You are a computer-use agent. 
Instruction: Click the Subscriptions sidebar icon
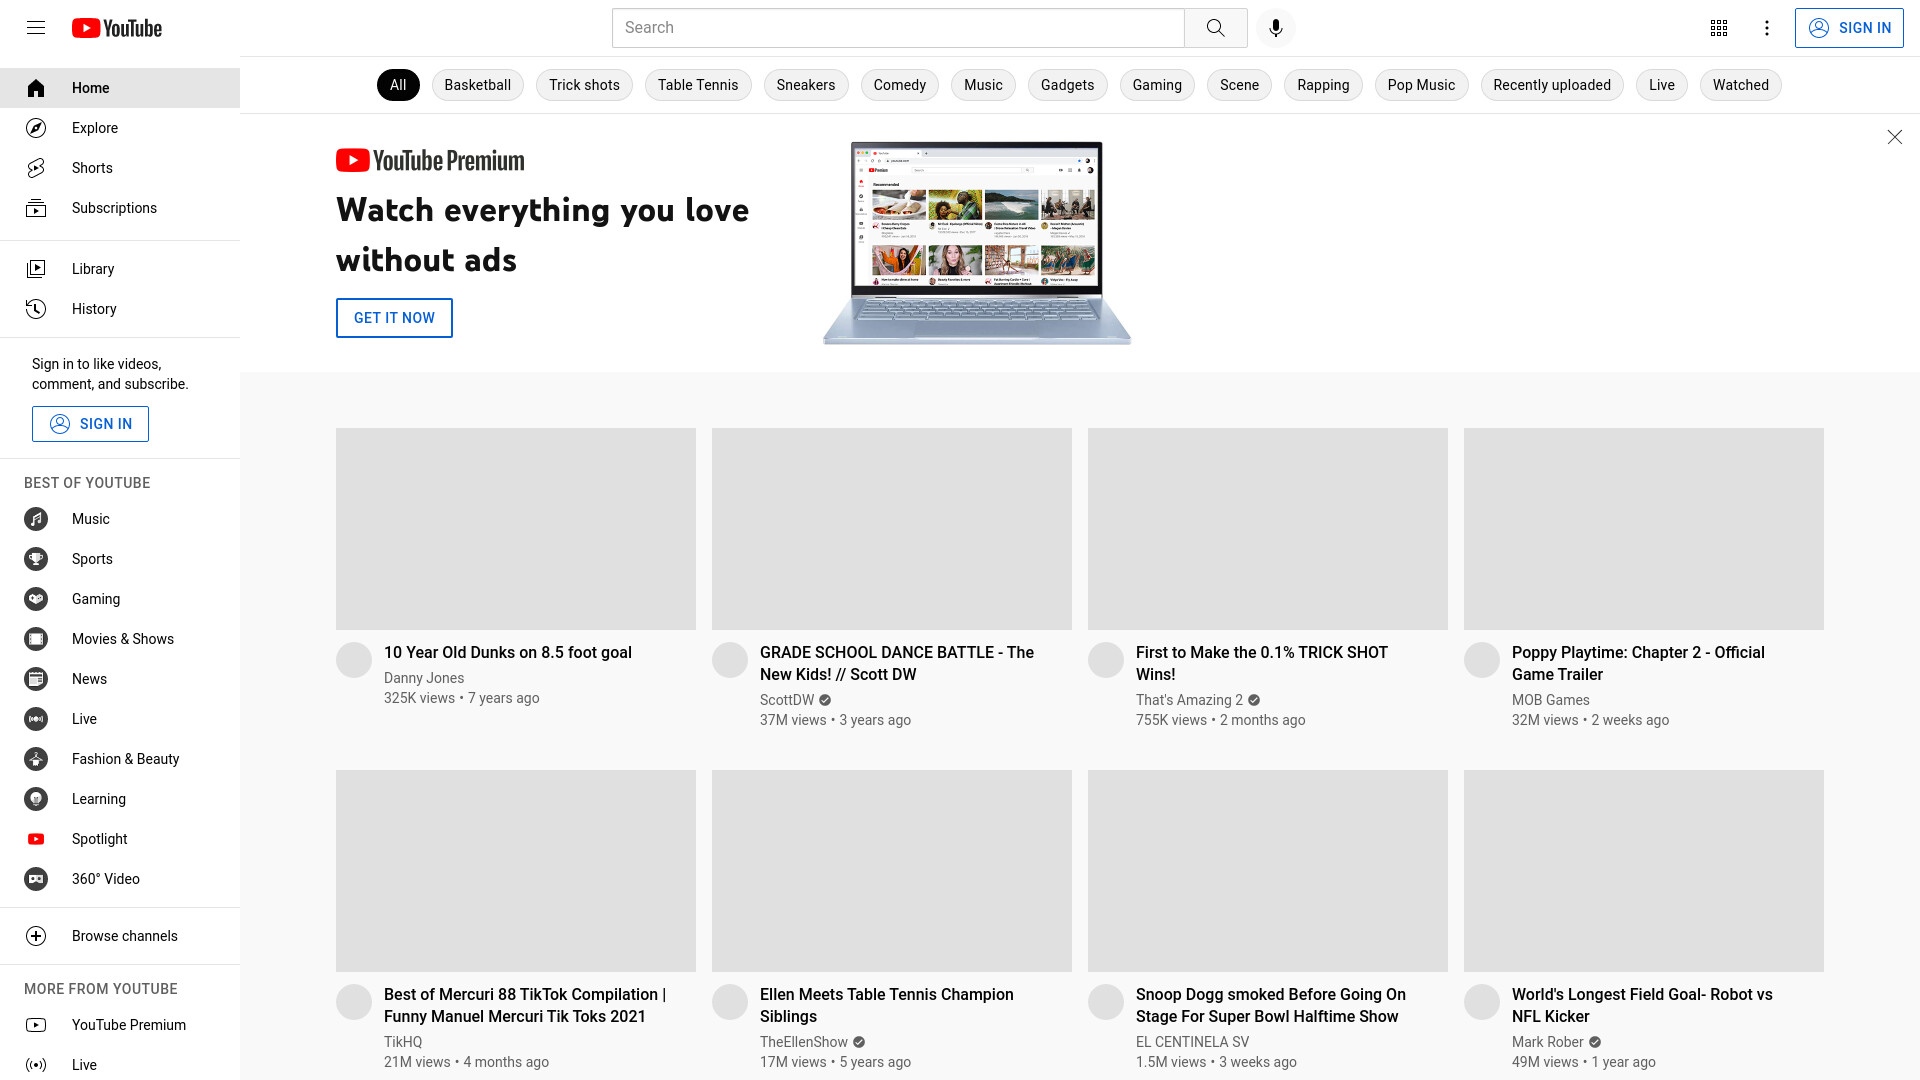36,208
